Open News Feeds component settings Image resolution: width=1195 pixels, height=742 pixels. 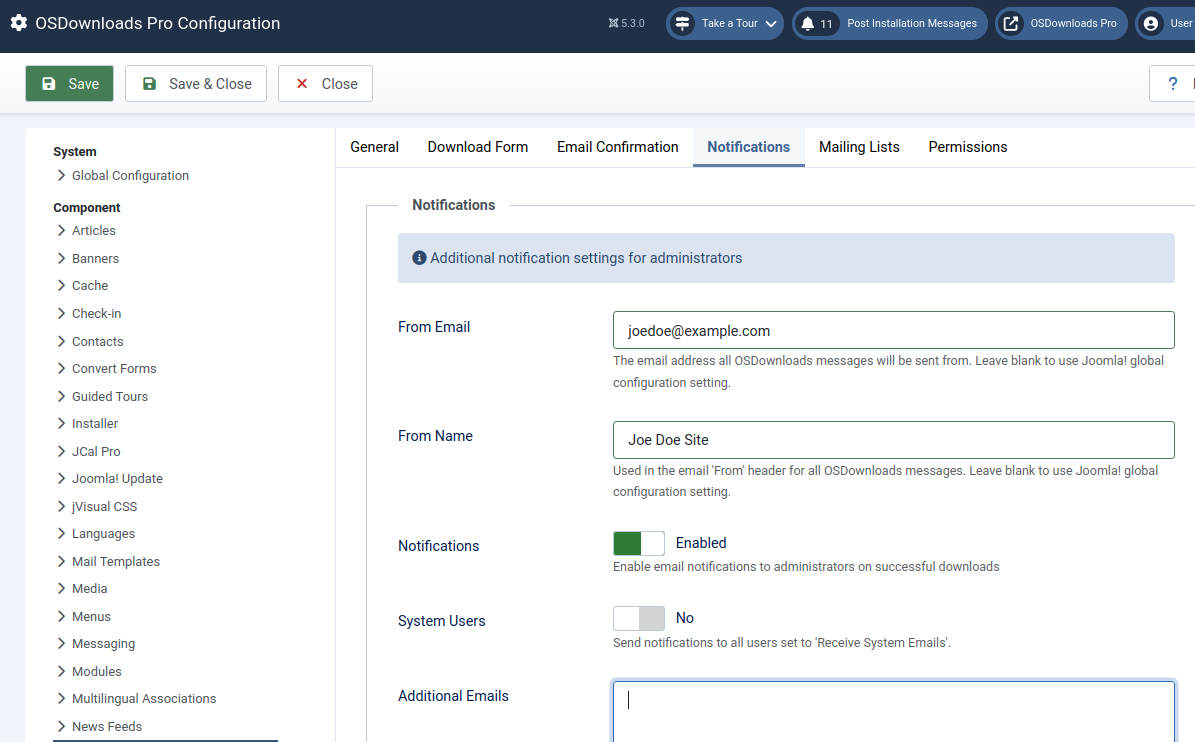107,727
